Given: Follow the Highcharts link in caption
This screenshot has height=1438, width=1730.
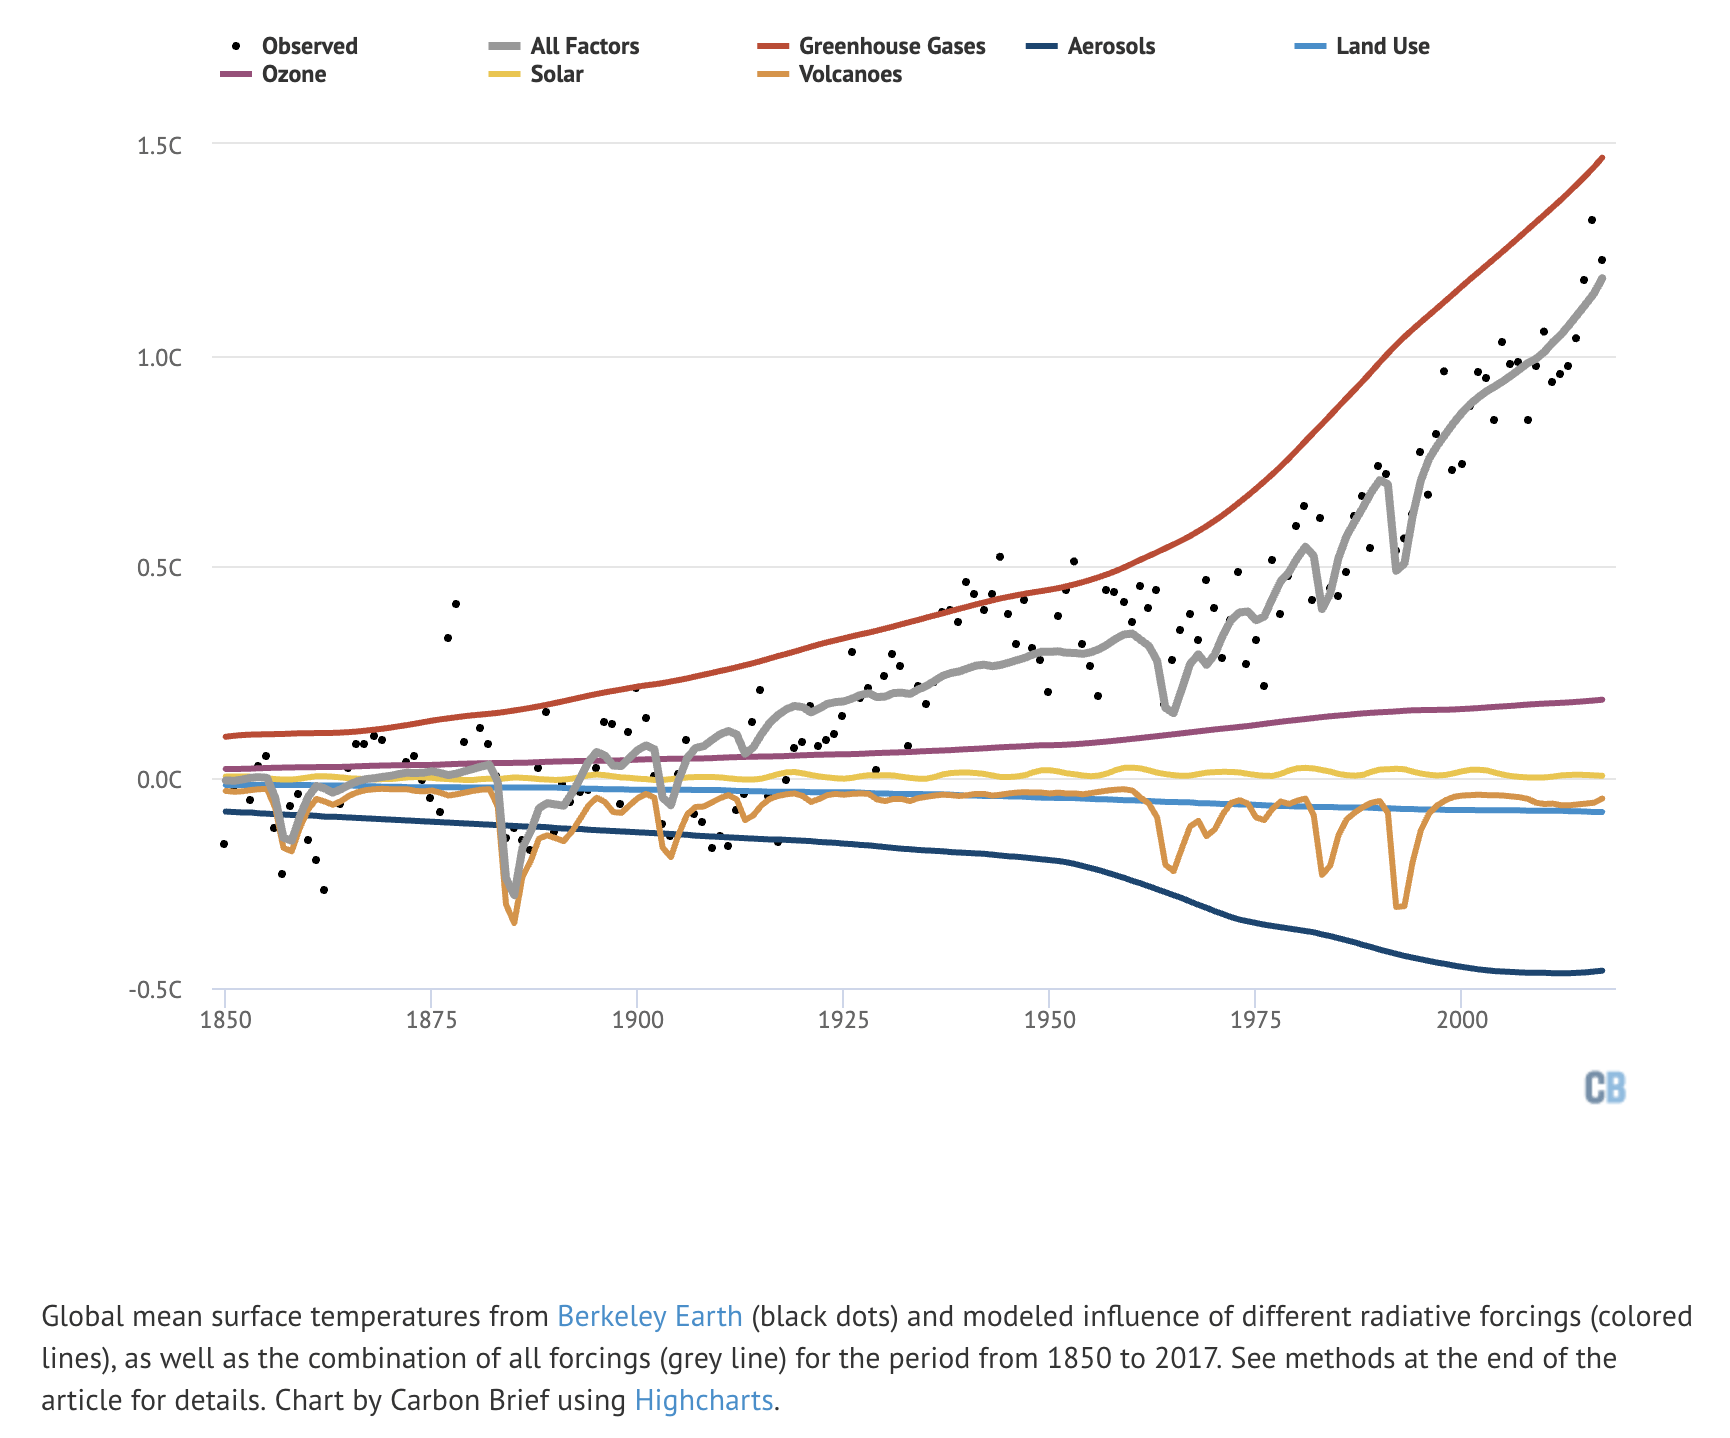Looking at the screenshot, I should (x=704, y=1400).
